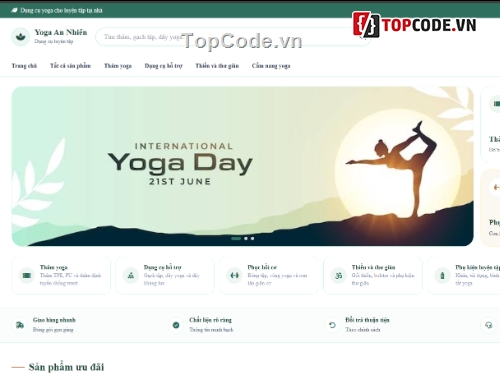Click the pyramid icon in Dụng cụ hỗ trợ category card
Viewport: 500px width, 375px height.
[131, 275]
